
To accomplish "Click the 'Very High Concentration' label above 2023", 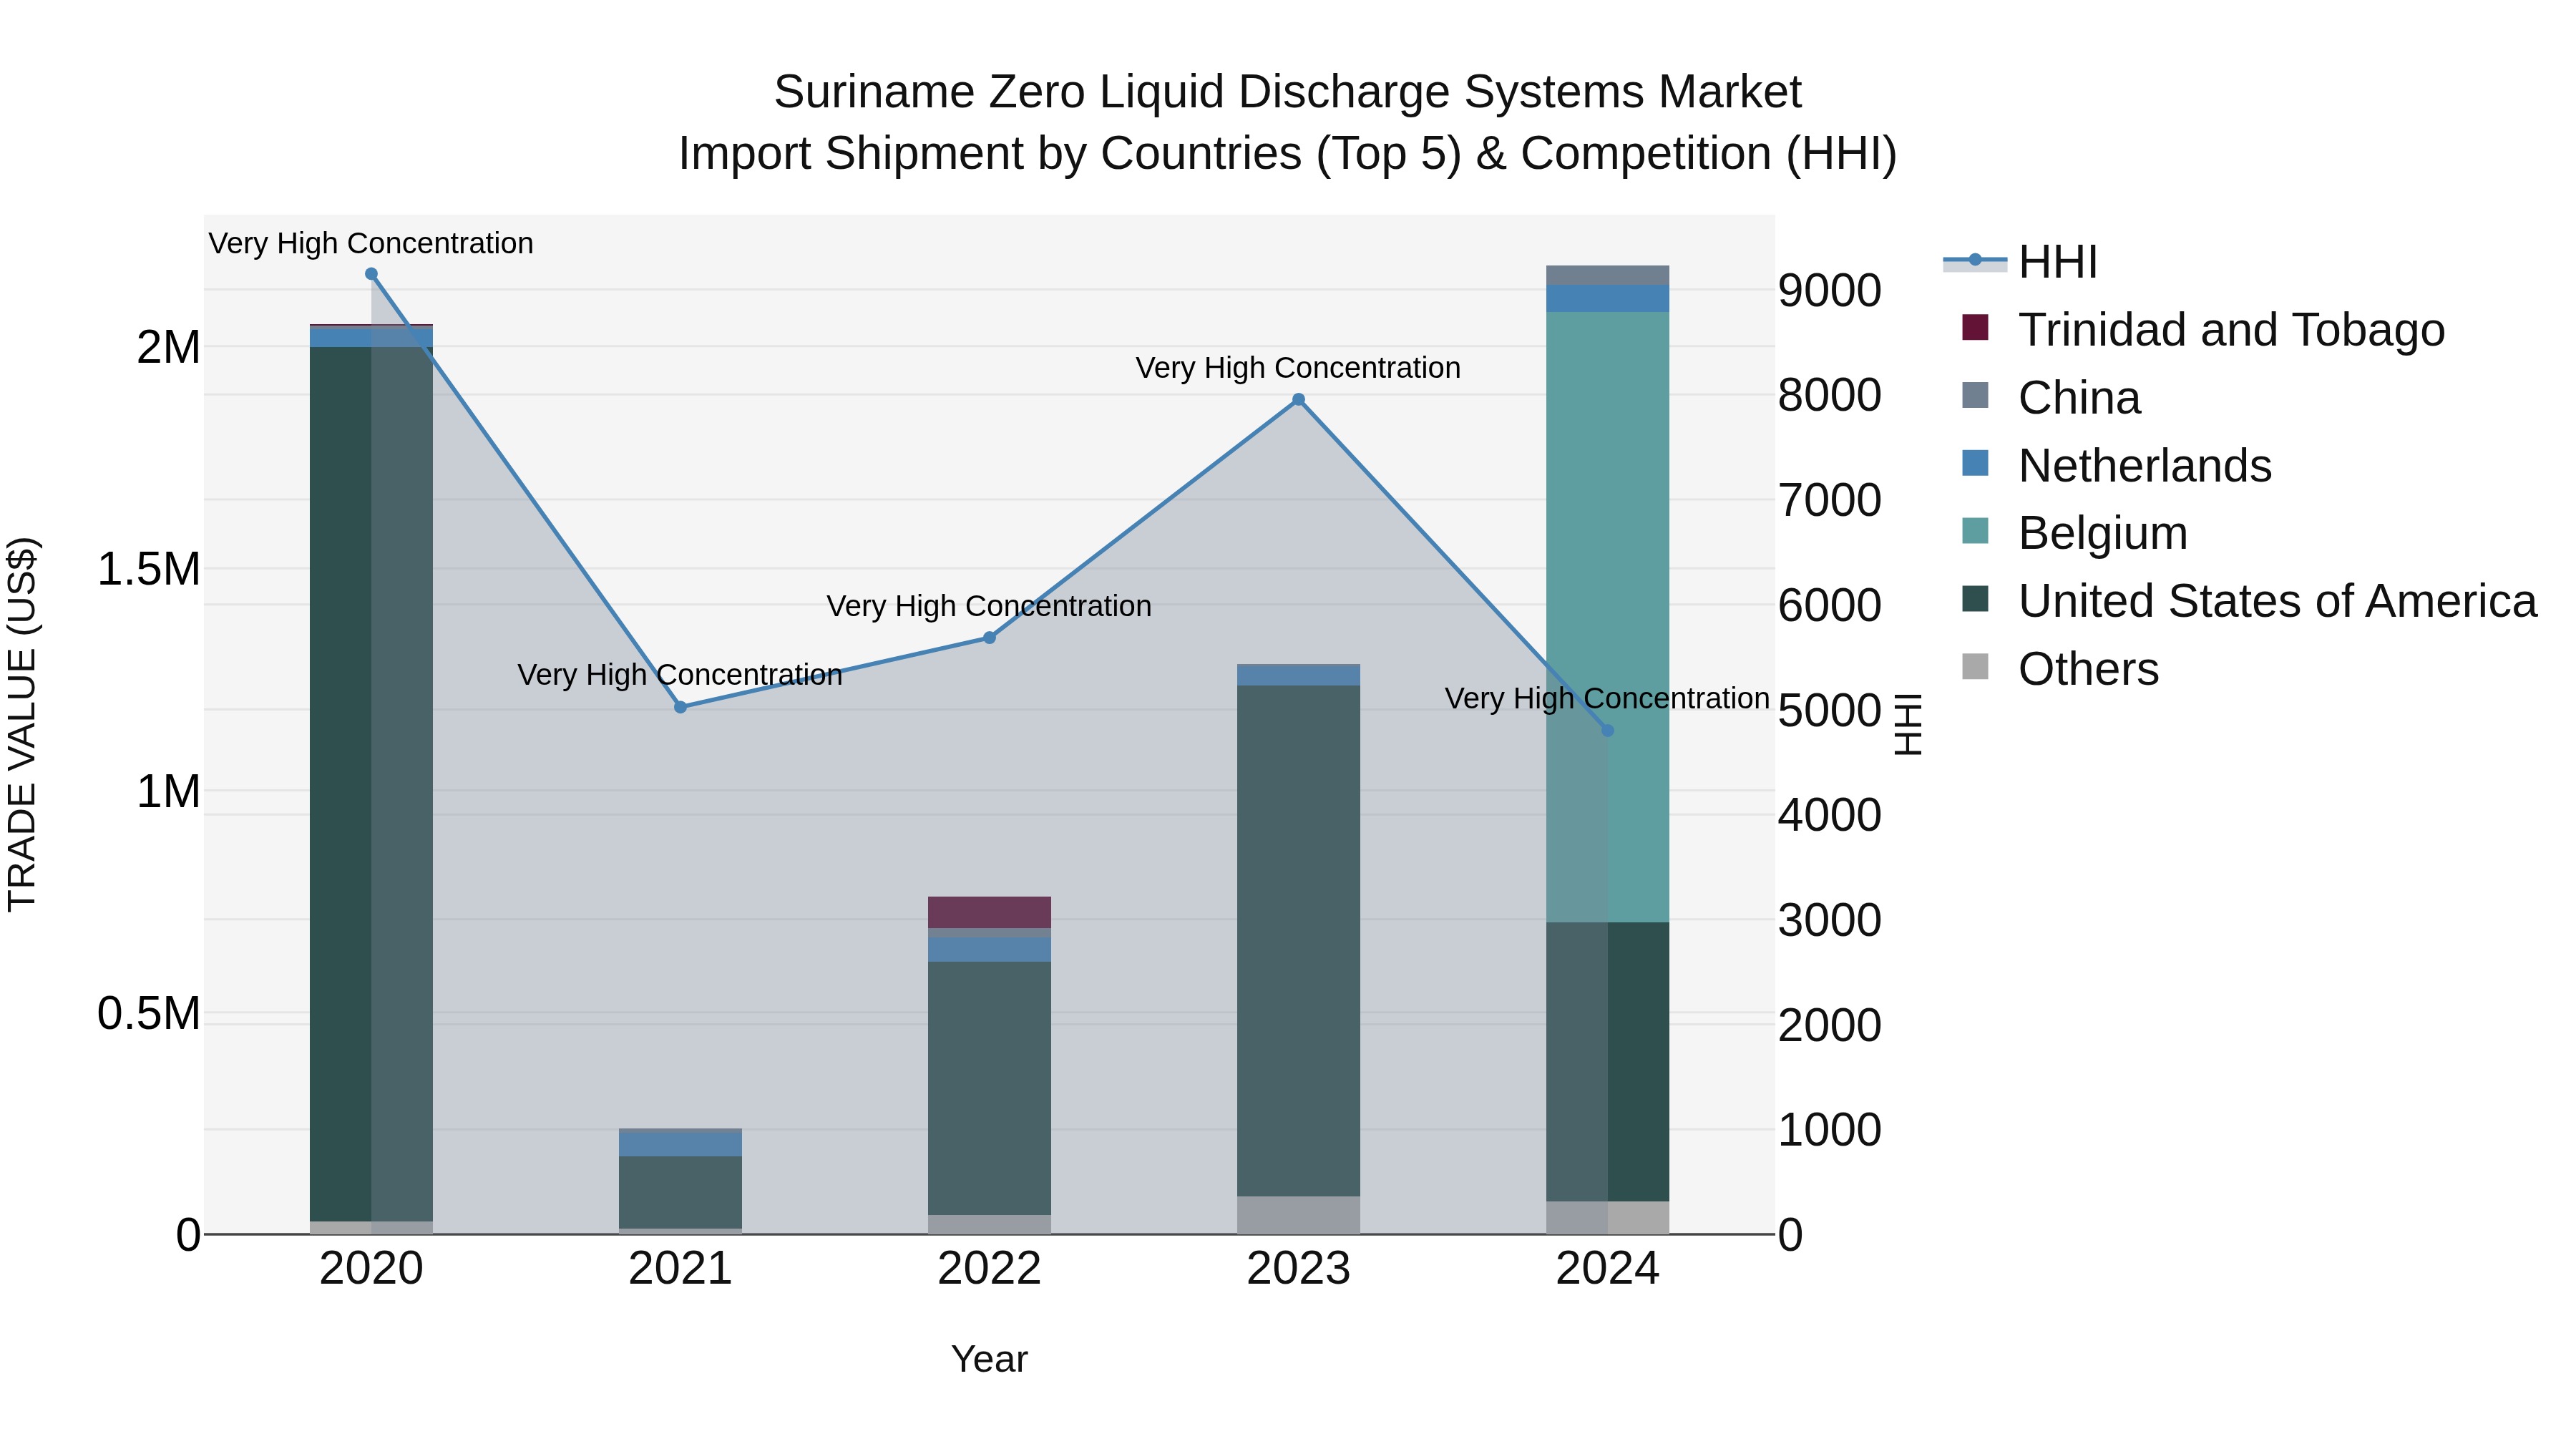I will point(1298,368).
